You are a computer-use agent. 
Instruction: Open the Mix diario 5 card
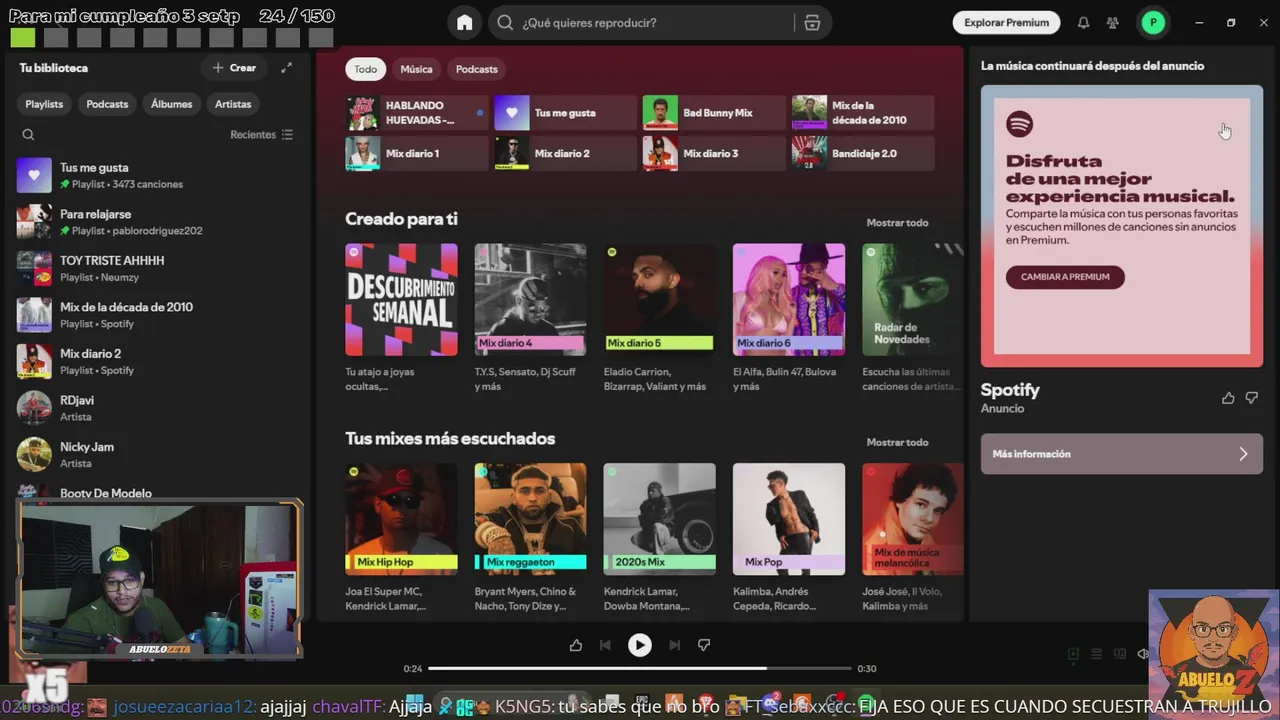[659, 319]
